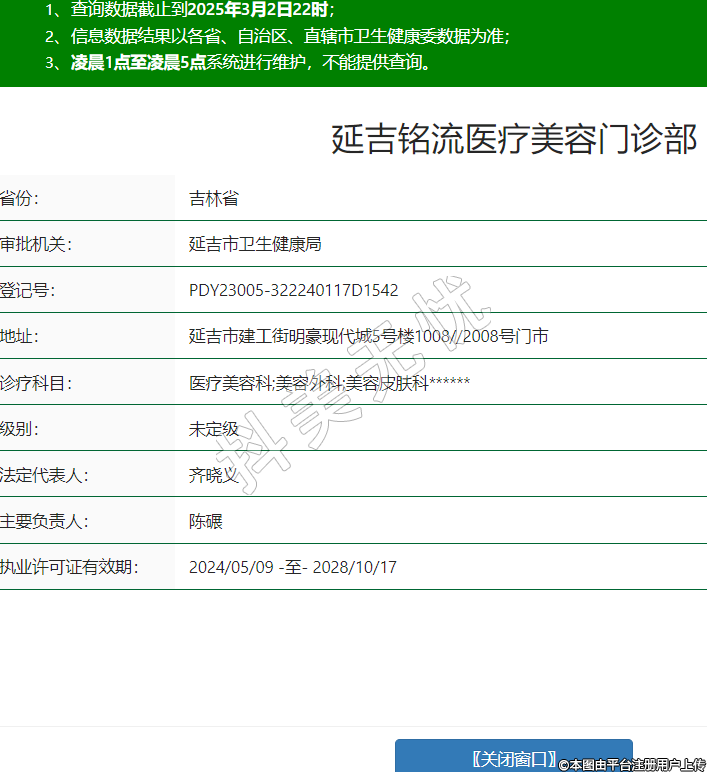Image resolution: width=707 pixels, height=772 pixels.
Task: Select the 延吉市卫生健康局 approval authority value
Action: point(255,244)
